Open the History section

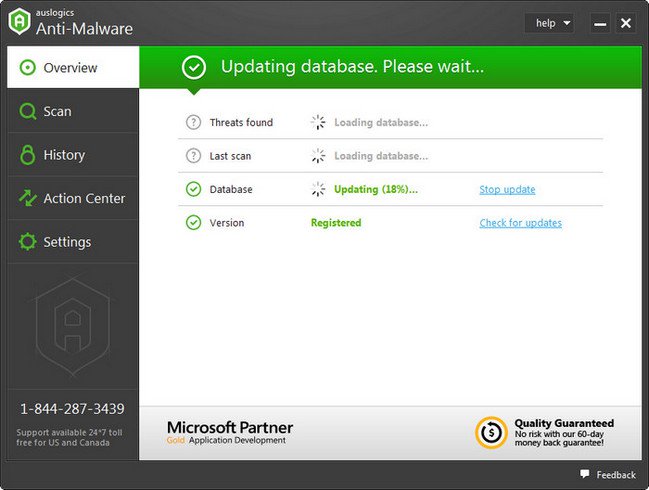click(x=73, y=154)
